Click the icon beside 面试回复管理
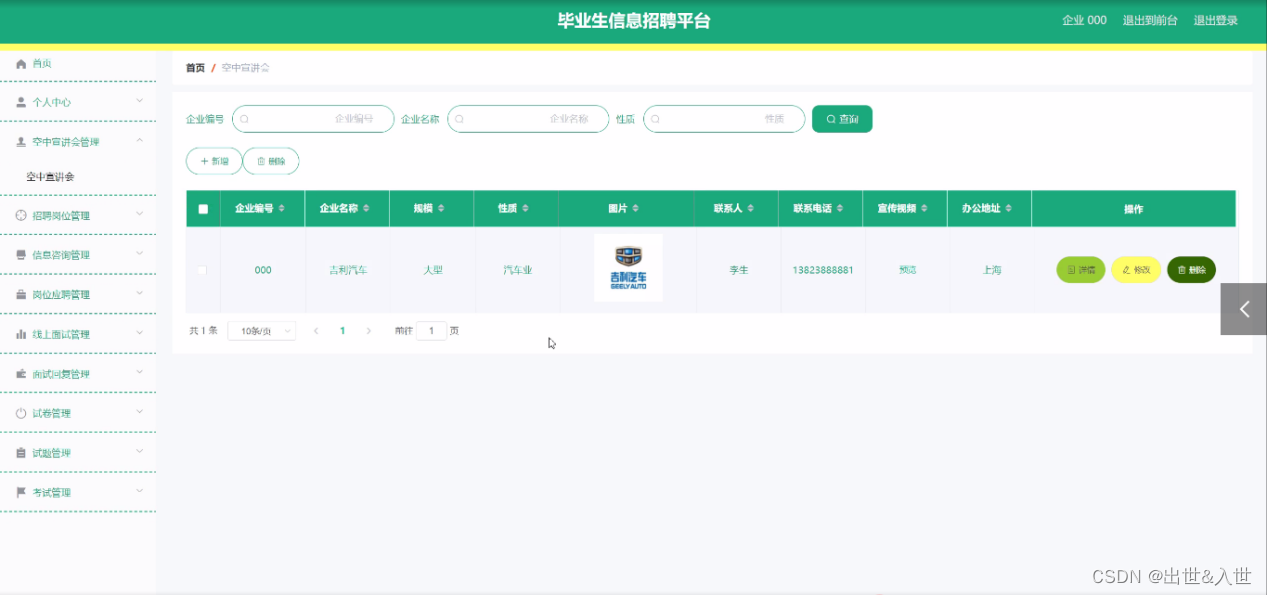Screen dimensions: 1267x595 (x=21, y=374)
